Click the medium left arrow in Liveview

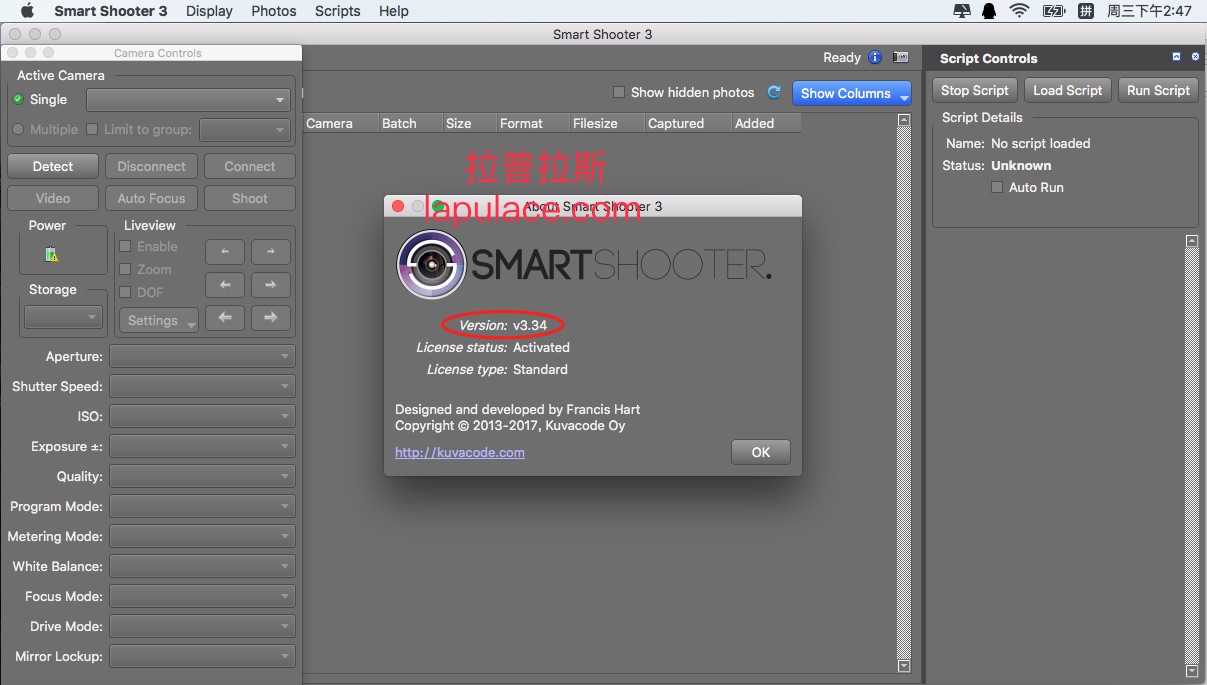point(225,285)
